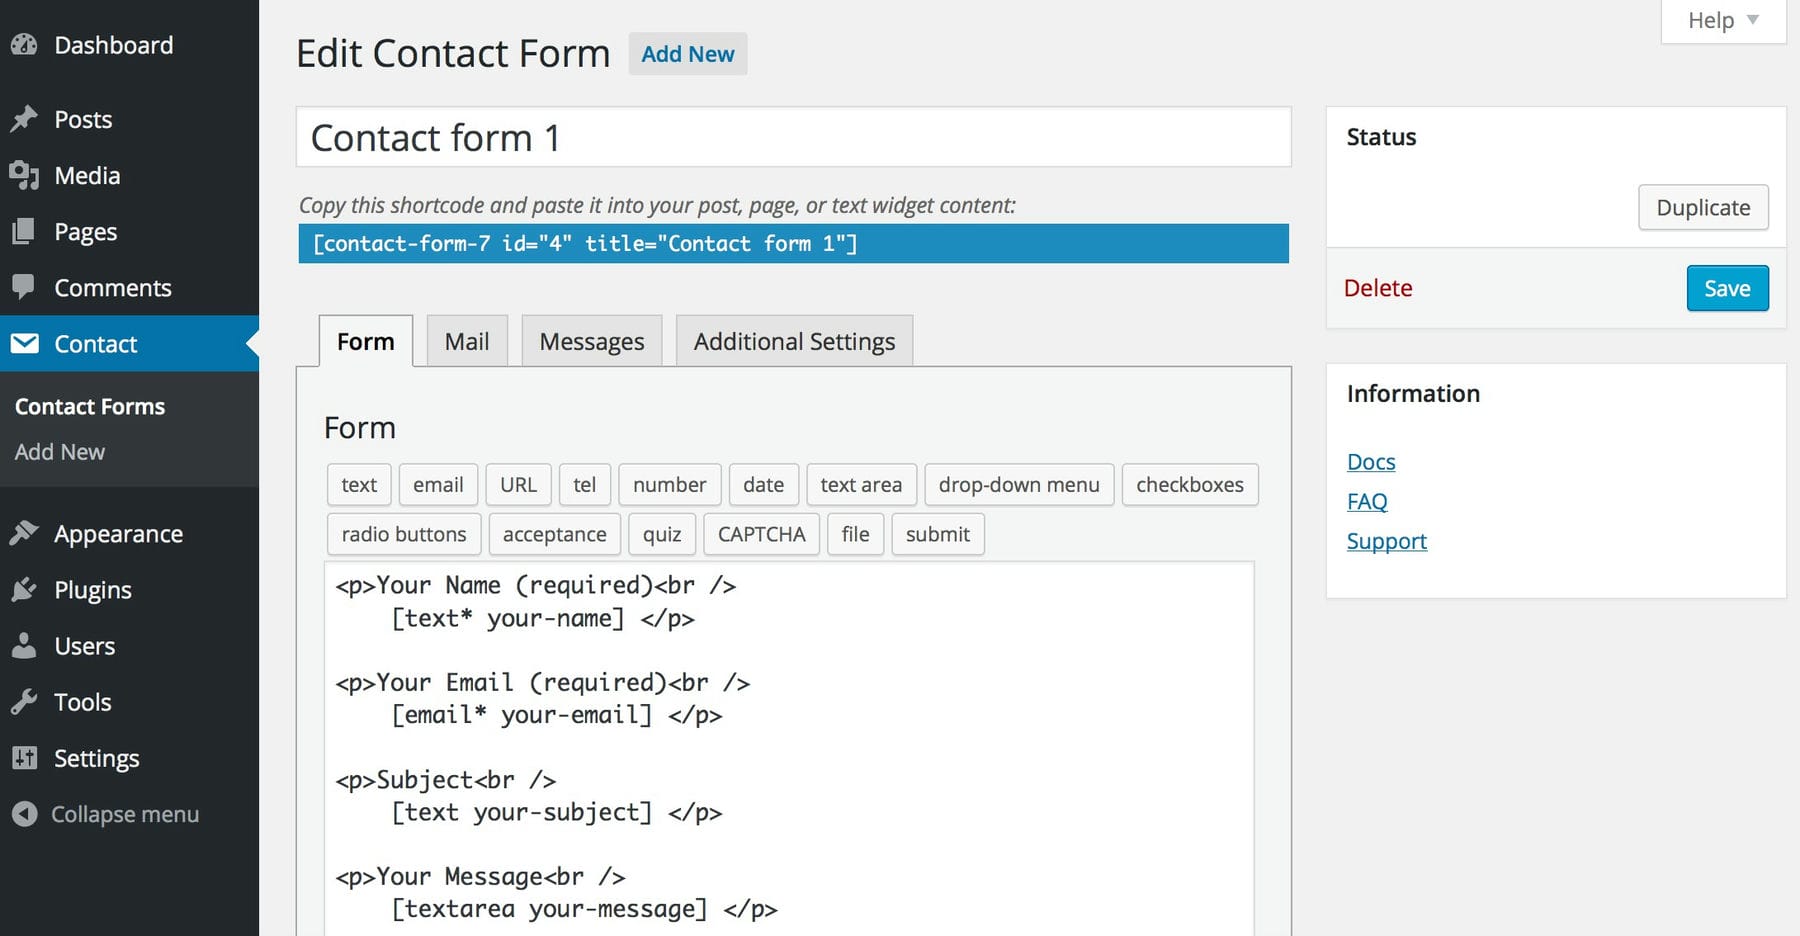Click the Settings sliders icon
The width and height of the screenshot is (1800, 936).
click(24, 758)
